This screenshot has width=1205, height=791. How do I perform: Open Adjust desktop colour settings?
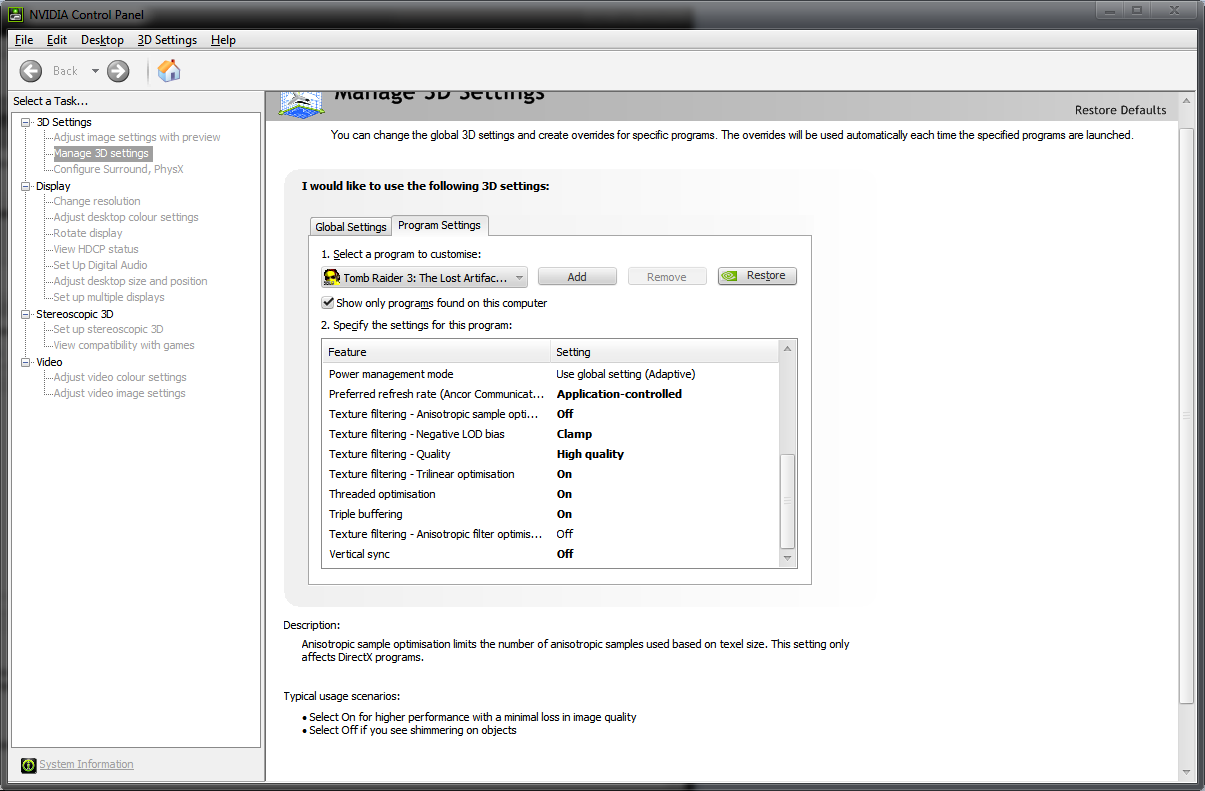click(126, 218)
